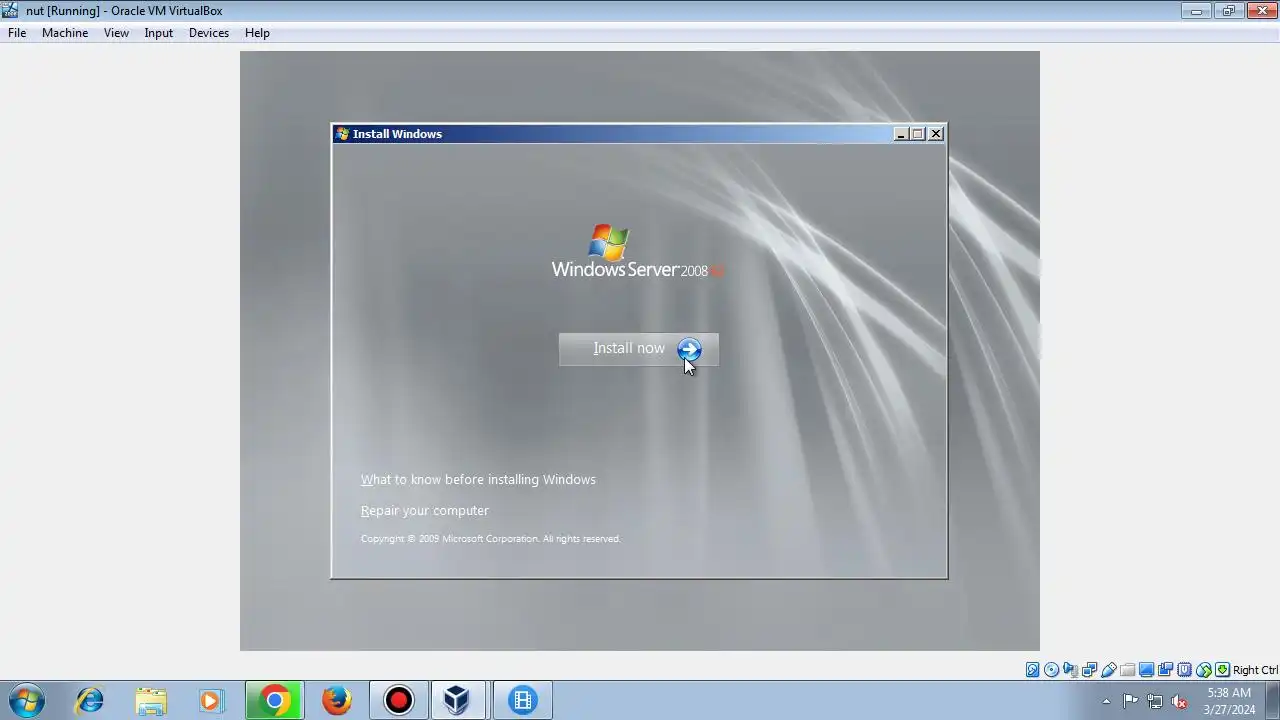Open What to know before installing Windows
Viewport: 1280px width, 720px height.
click(478, 480)
